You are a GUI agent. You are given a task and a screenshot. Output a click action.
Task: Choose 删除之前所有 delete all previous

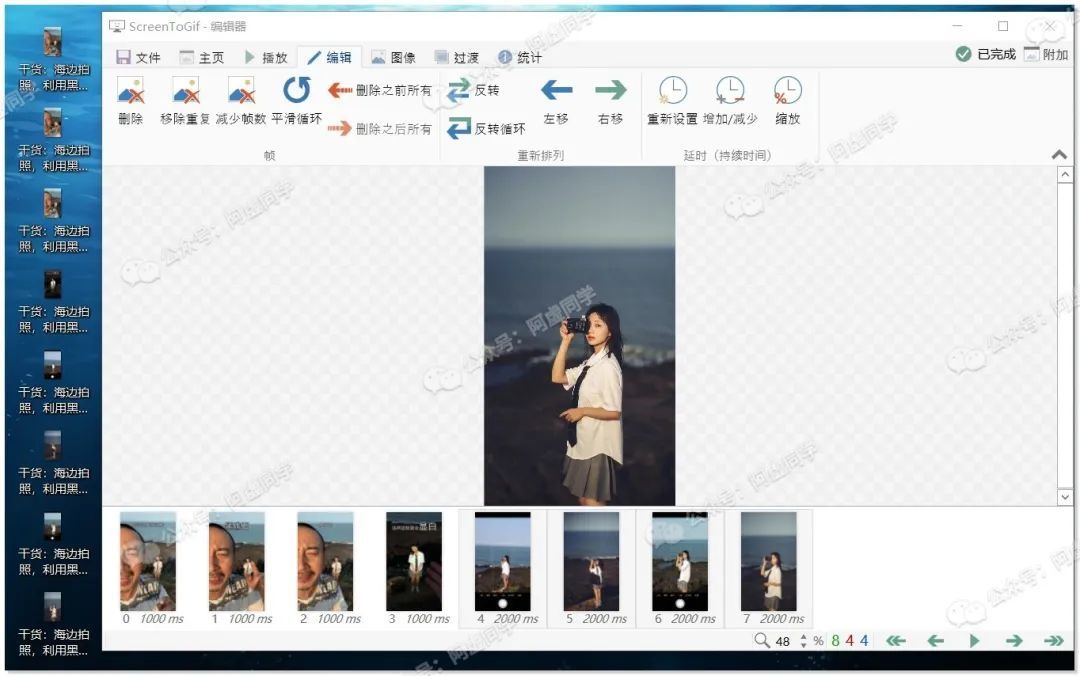(380, 90)
